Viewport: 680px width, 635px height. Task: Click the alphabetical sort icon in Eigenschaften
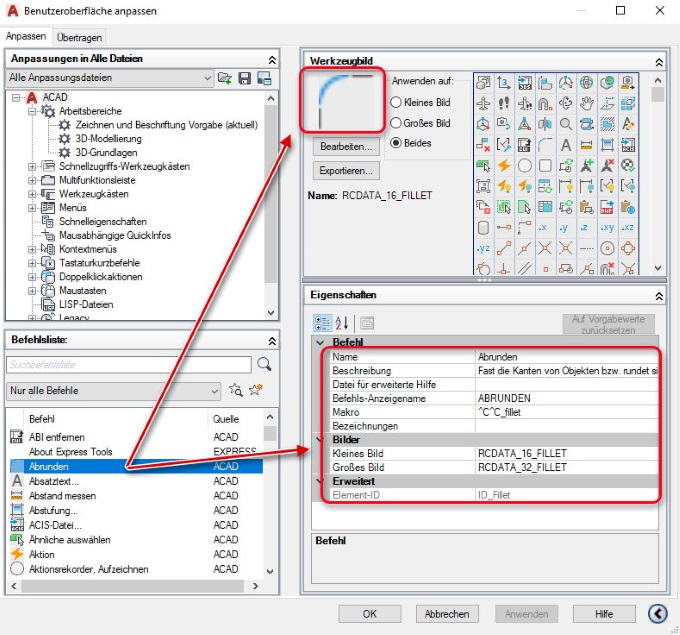pyautogui.click(x=342, y=322)
